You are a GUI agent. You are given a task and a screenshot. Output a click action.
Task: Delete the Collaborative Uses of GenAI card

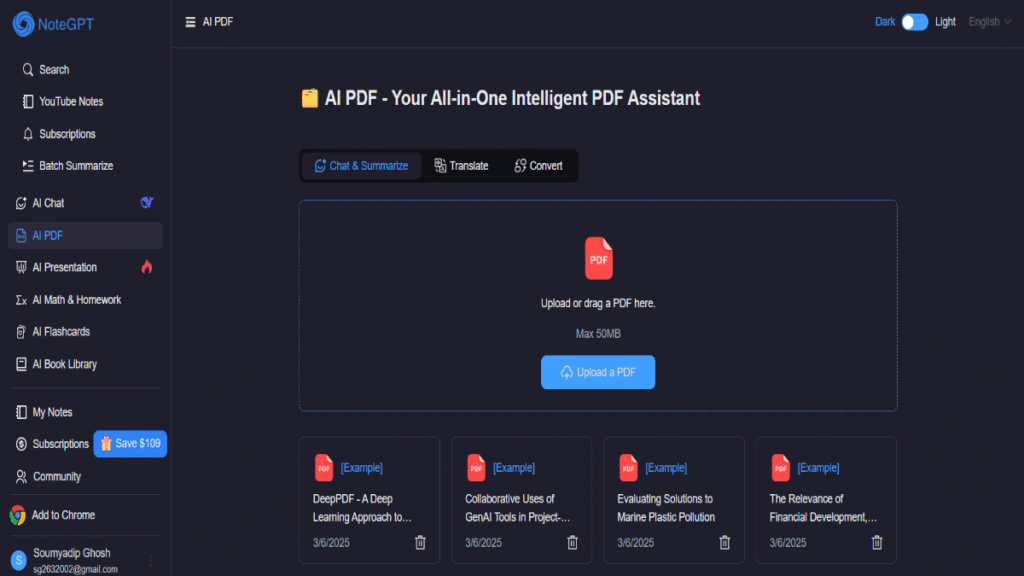click(x=572, y=543)
